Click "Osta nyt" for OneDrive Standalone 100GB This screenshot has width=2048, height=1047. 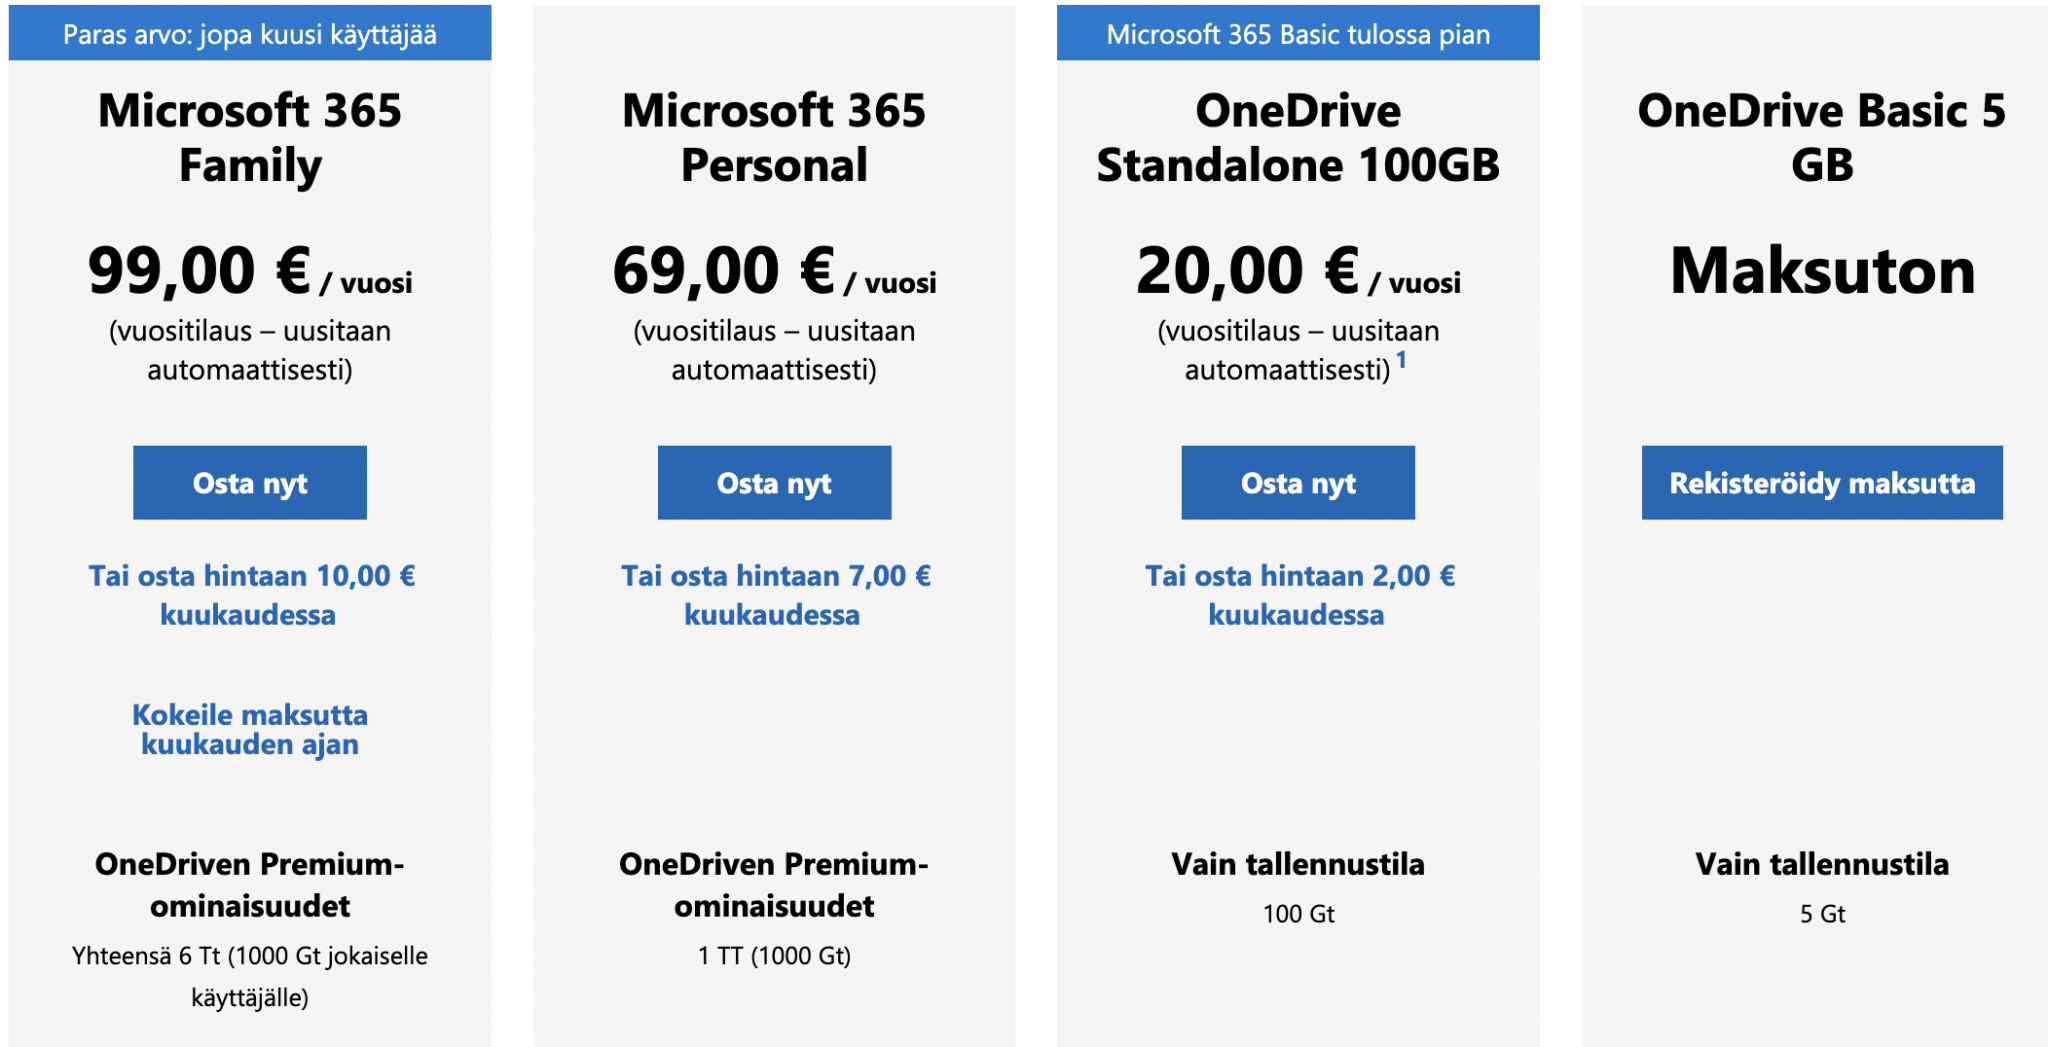pos(1298,483)
